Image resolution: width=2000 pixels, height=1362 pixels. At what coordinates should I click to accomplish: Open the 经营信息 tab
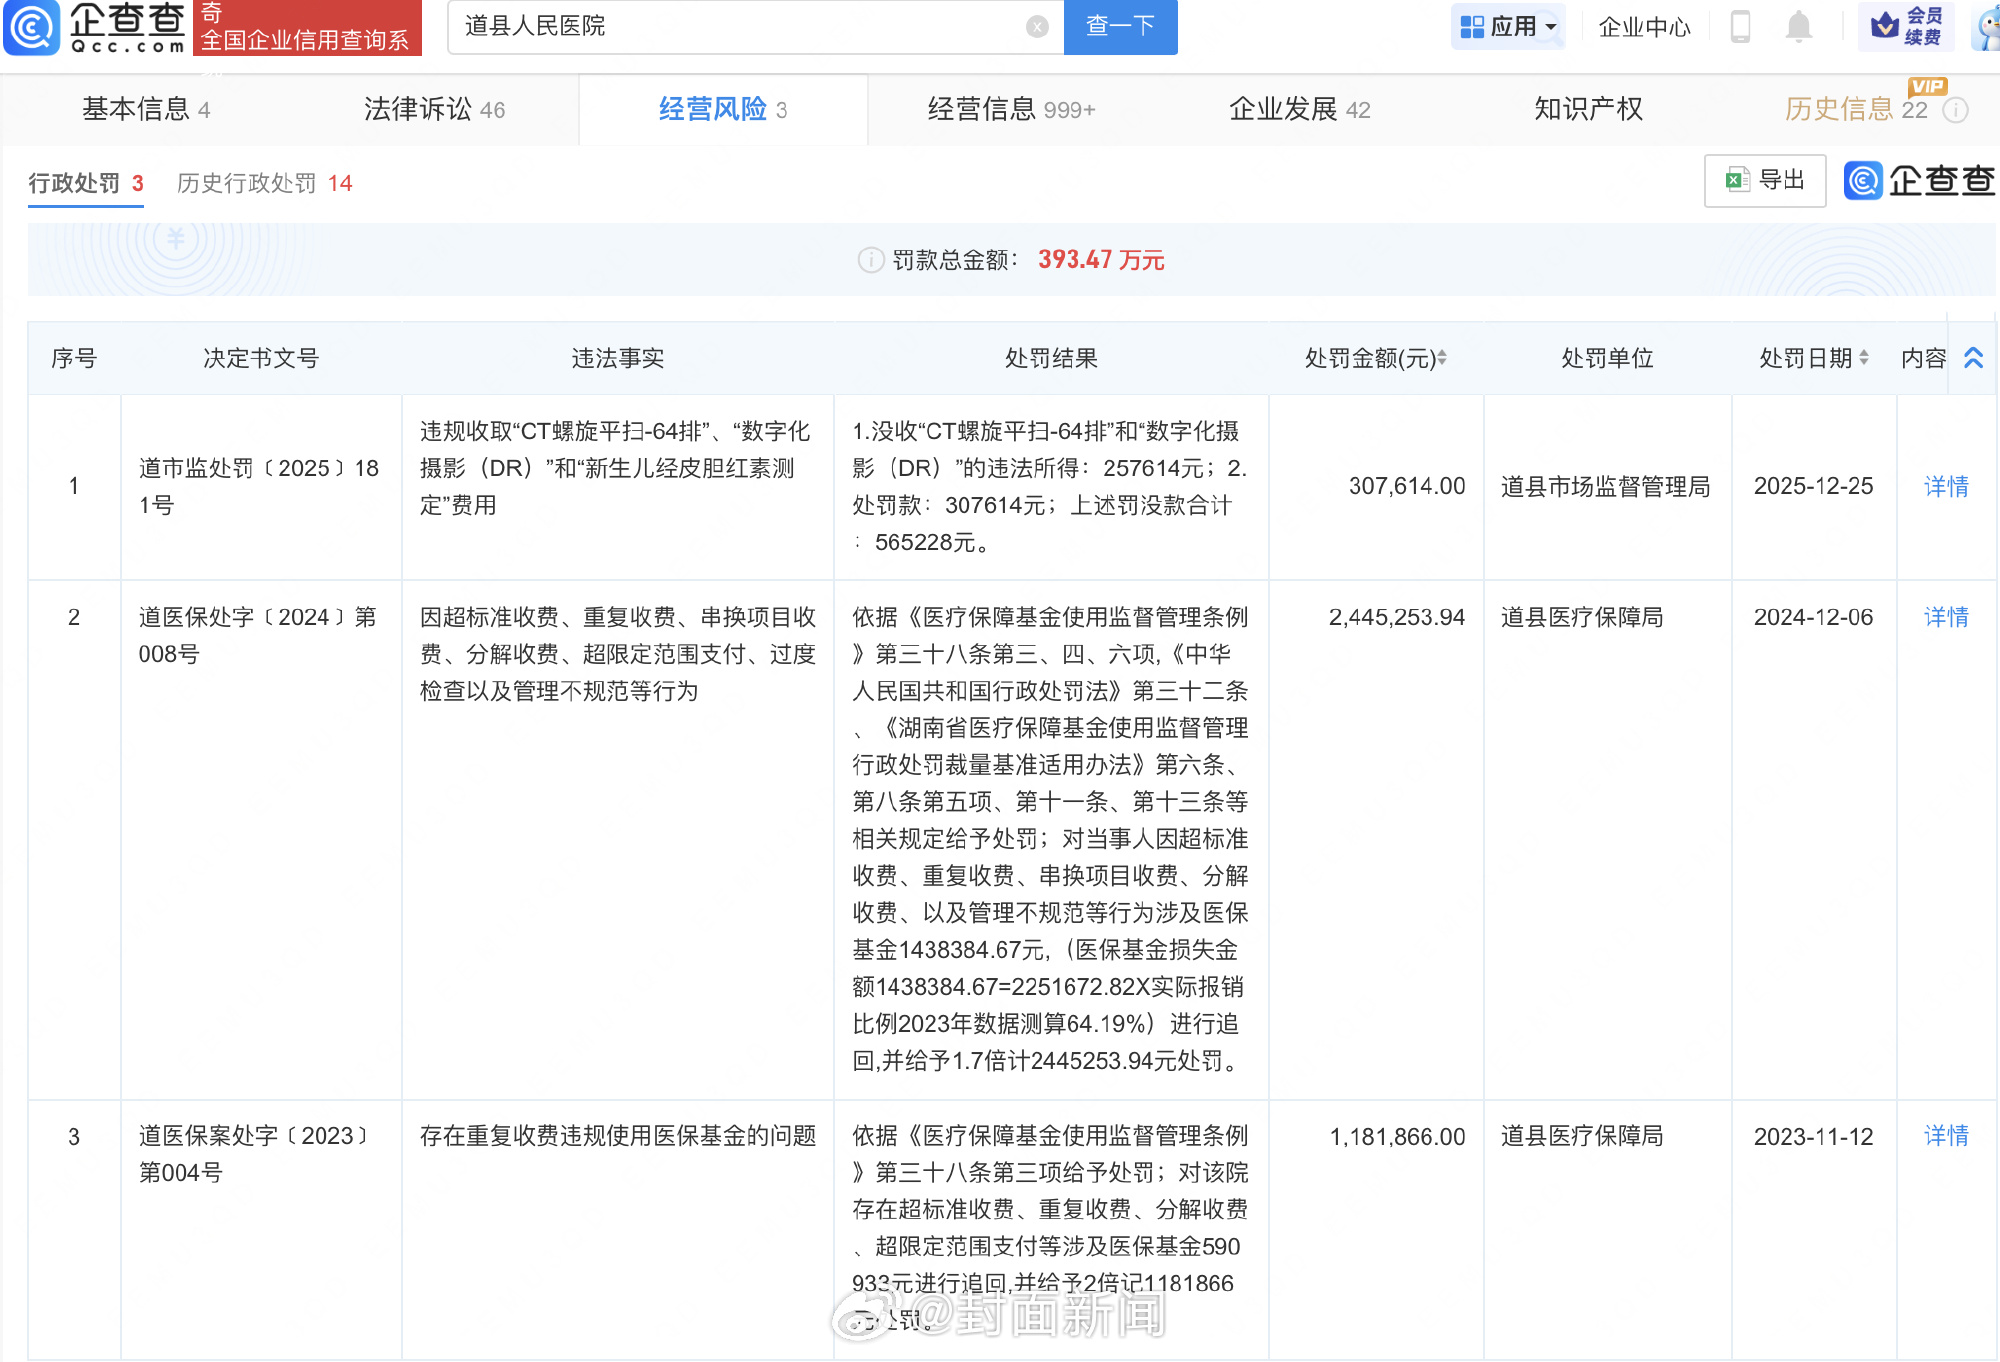point(1011,109)
